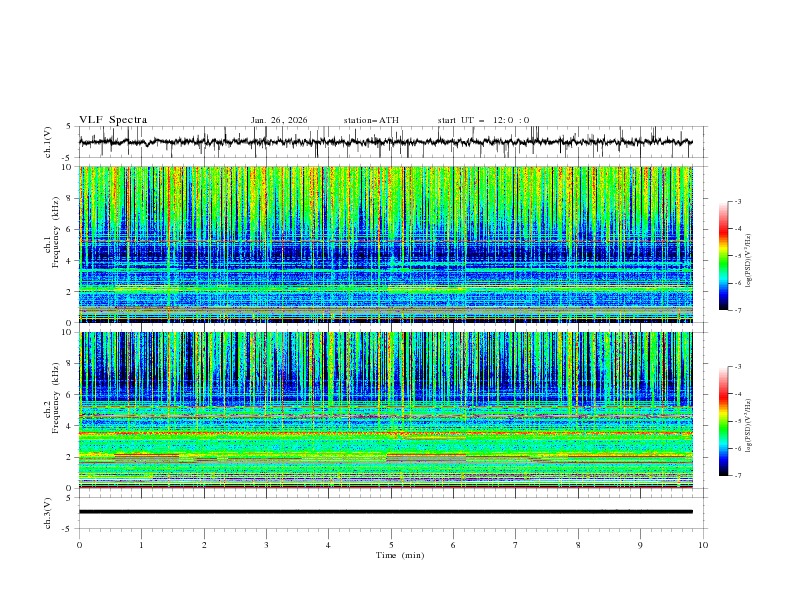The image size is (792, 612).
Task: Click the ch.2 spectrogram panel
Action: 386,410
